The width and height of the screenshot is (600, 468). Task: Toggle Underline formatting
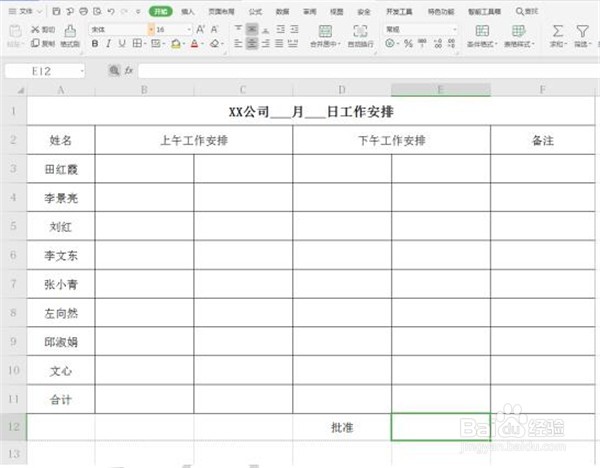(x=122, y=44)
